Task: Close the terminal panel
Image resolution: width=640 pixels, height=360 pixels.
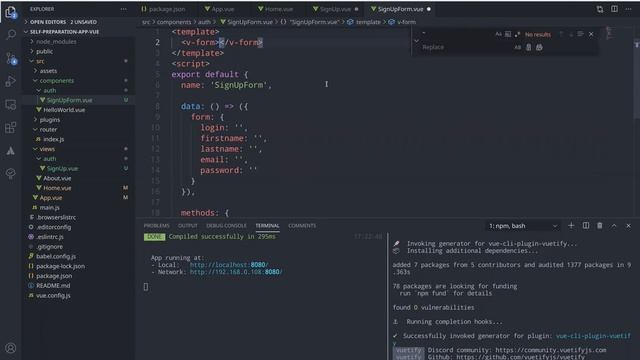Action: click(x=628, y=225)
